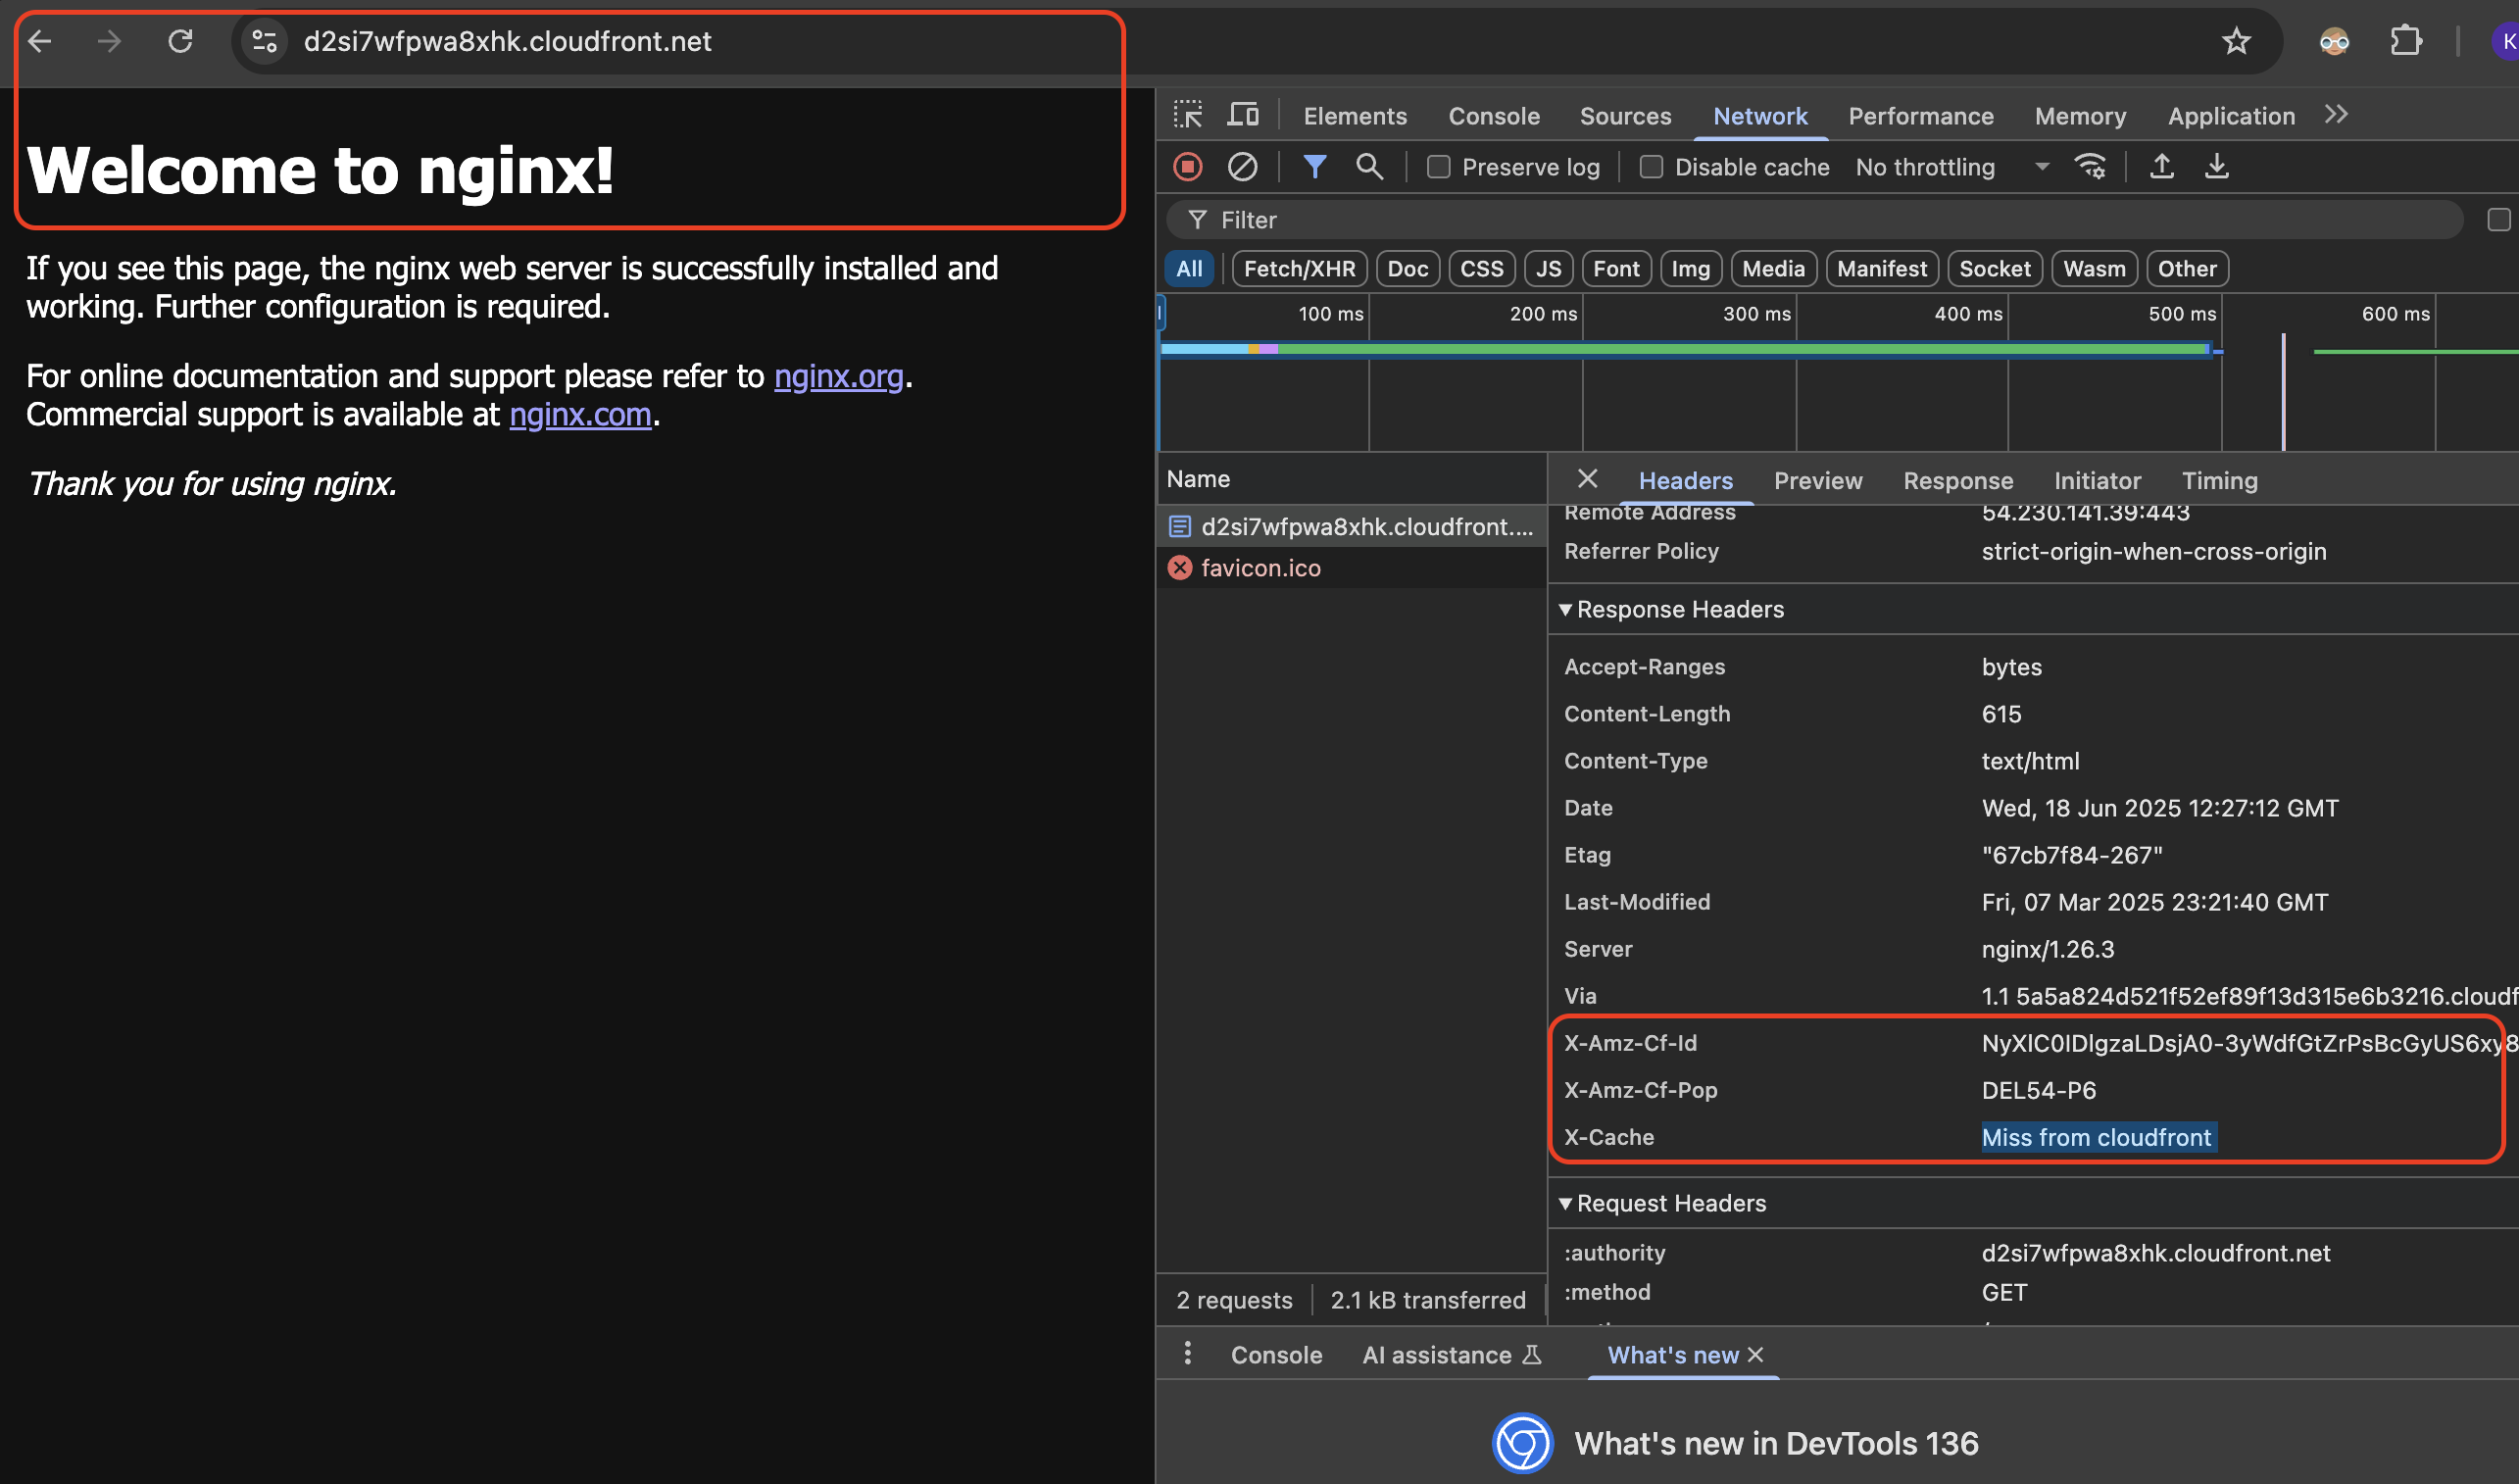Follow the nginx.org link
This screenshot has height=1484, width=2519.
838,376
